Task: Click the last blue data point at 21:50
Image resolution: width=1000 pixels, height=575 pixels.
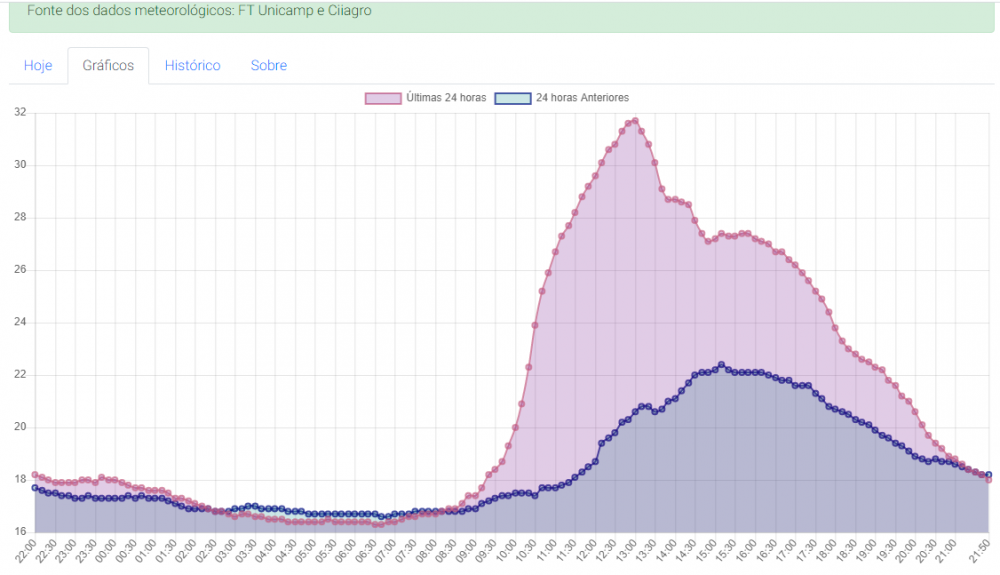Action: pyautogui.click(x=989, y=475)
